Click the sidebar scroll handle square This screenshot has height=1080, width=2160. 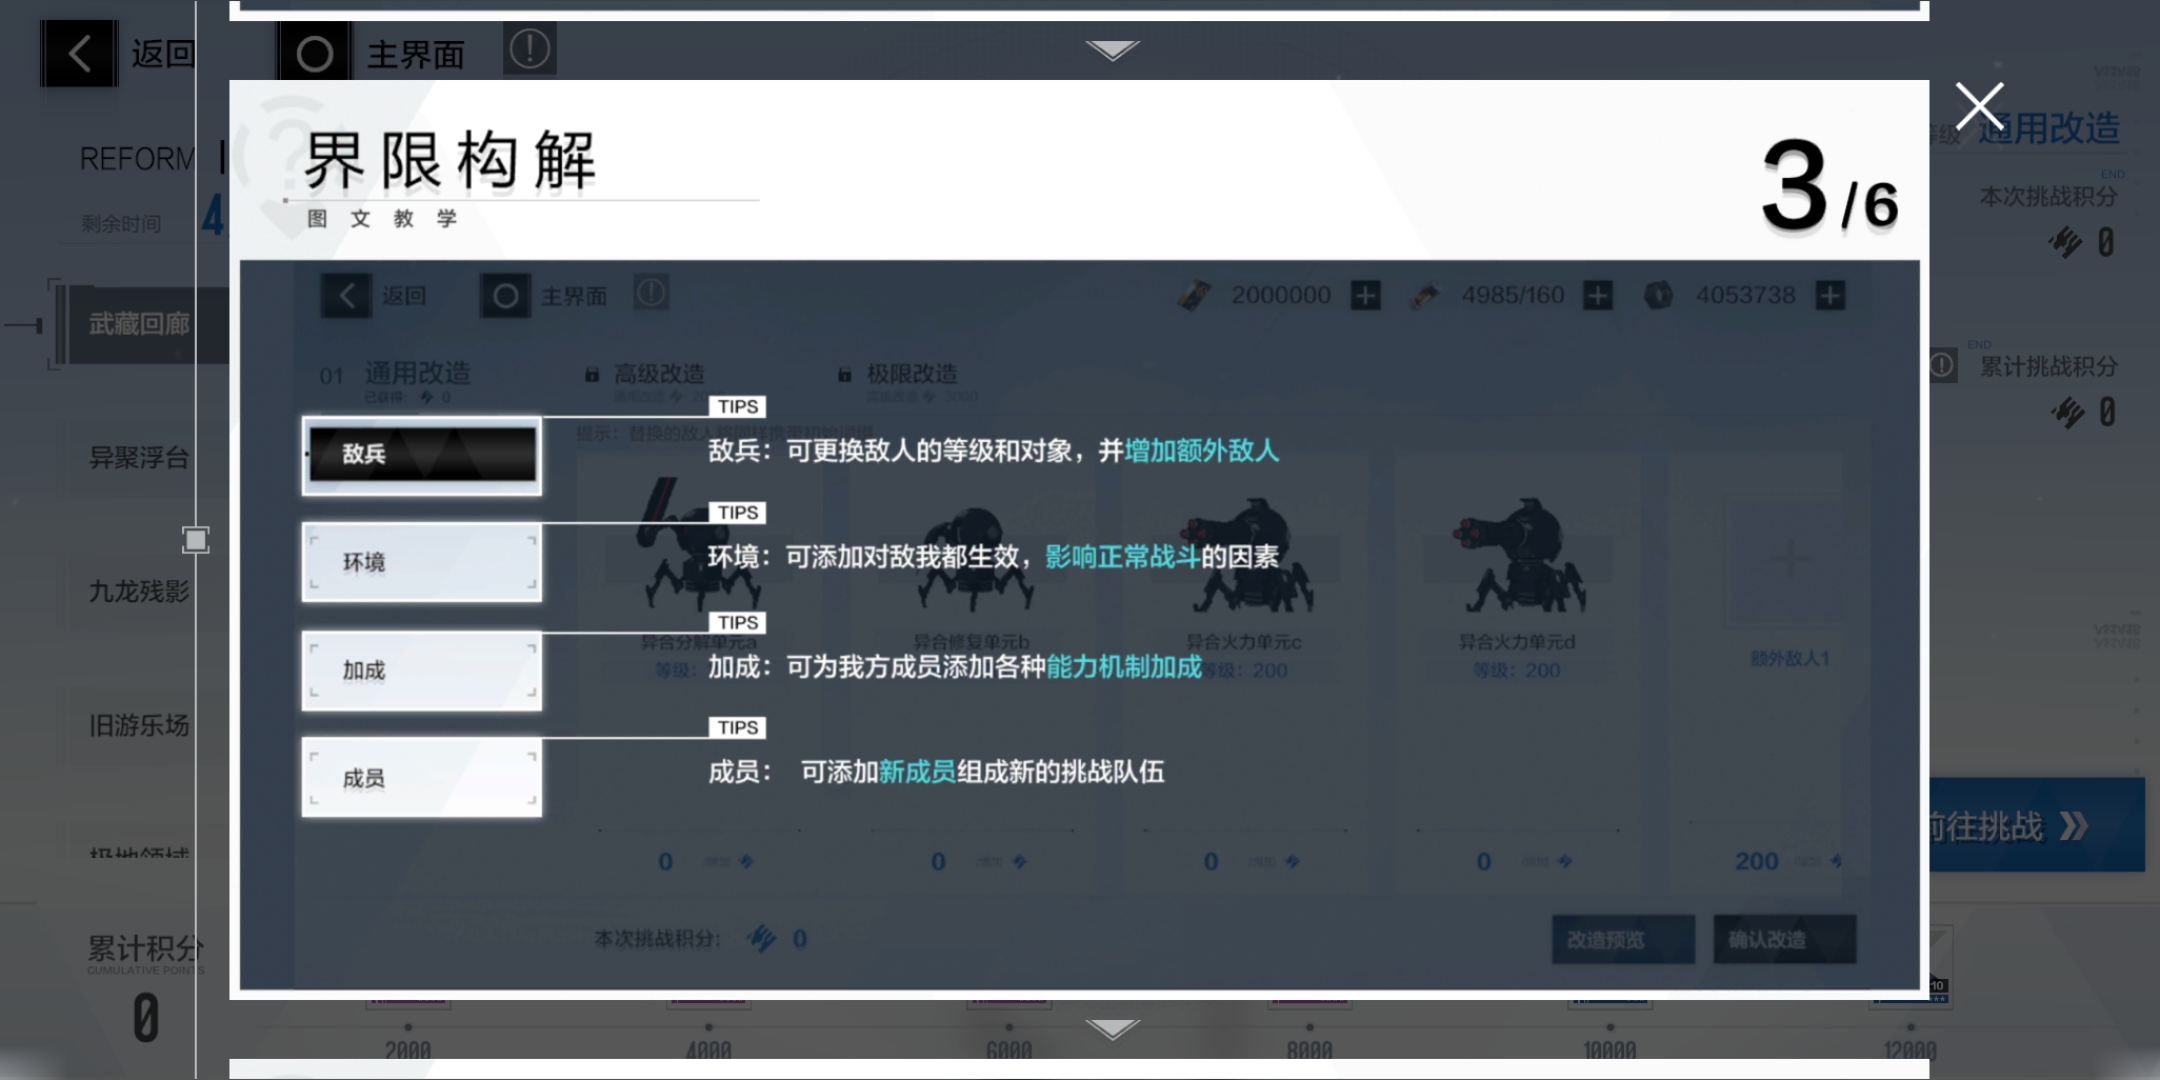[x=195, y=540]
